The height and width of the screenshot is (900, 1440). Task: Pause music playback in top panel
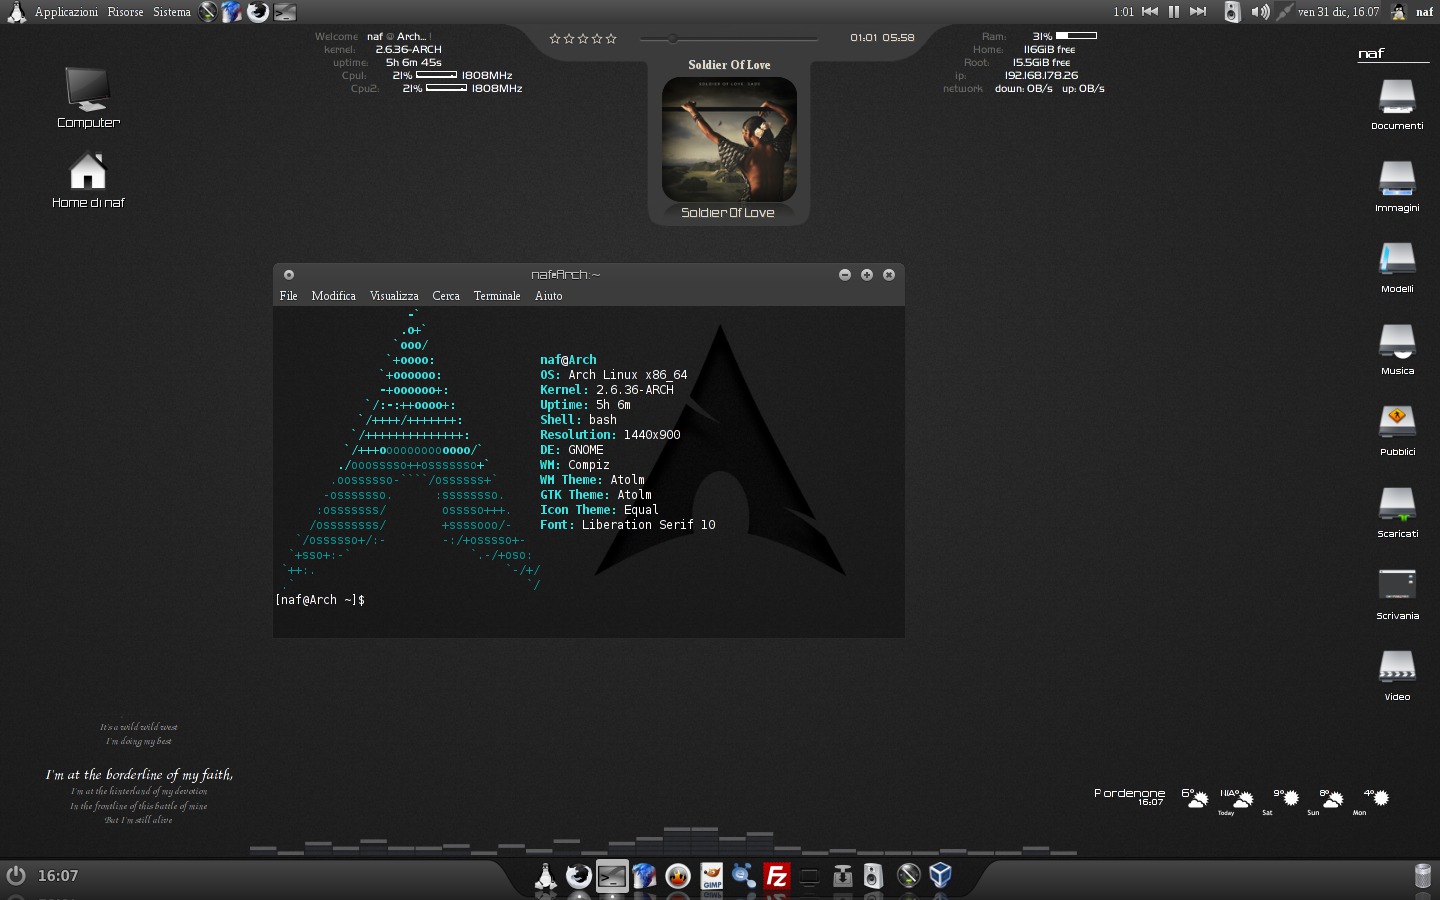1174,12
